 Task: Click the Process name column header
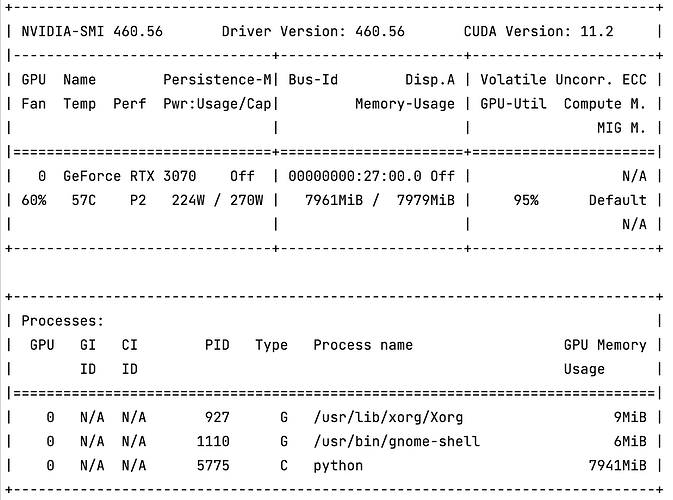pyautogui.click(x=362, y=345)
